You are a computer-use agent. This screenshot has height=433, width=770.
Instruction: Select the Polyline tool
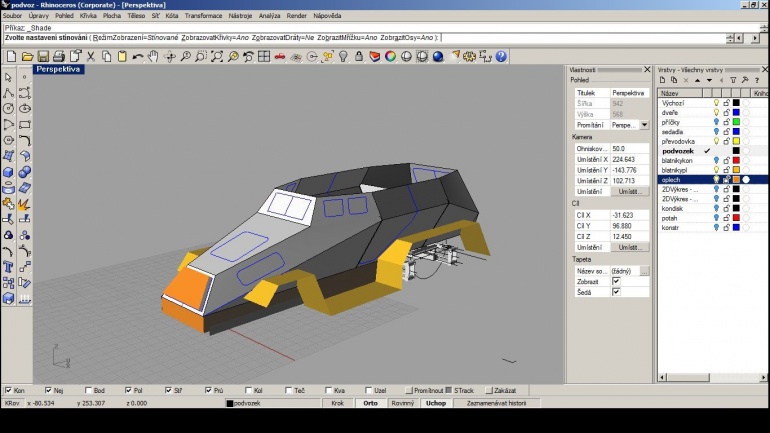coord(8,93)
